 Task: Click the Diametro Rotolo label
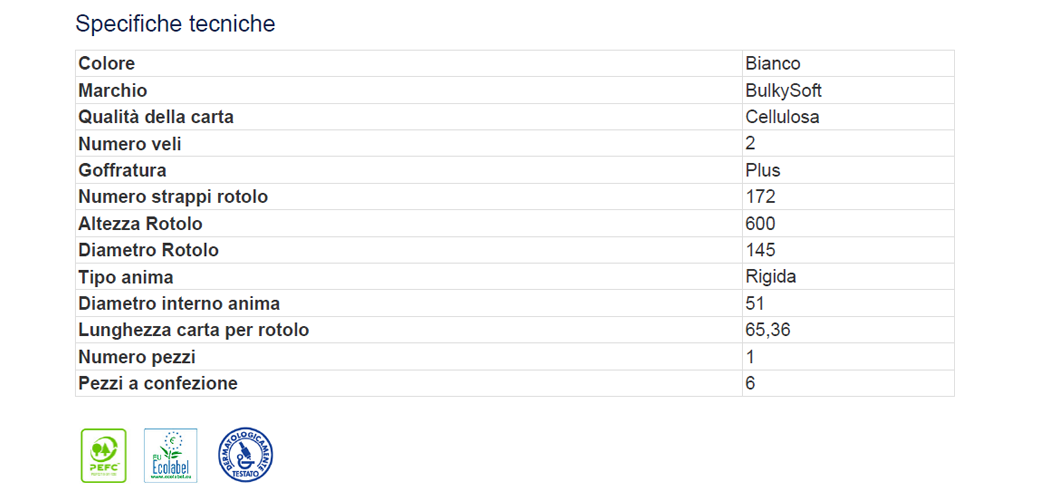coord(148,250)
